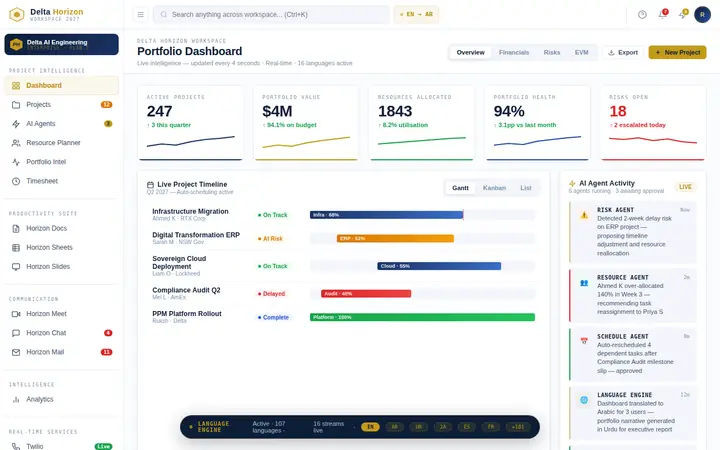Open the help icon in top bar

click(642, 15)
